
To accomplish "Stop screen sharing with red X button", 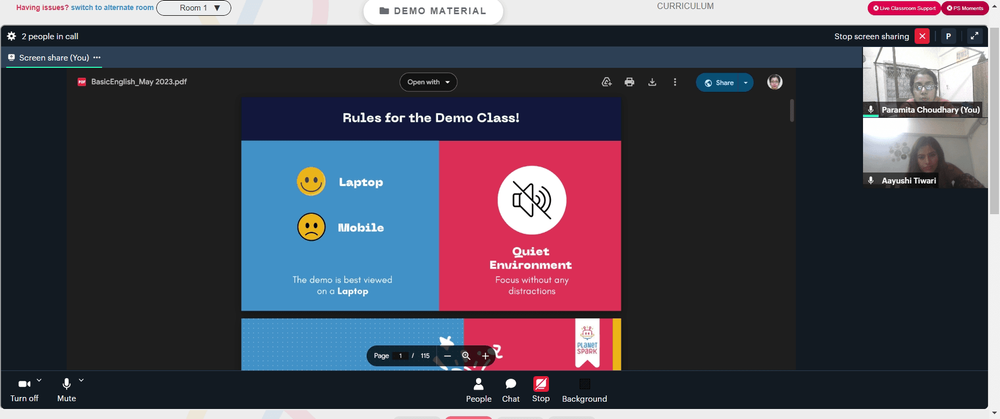I will [922, 36].
